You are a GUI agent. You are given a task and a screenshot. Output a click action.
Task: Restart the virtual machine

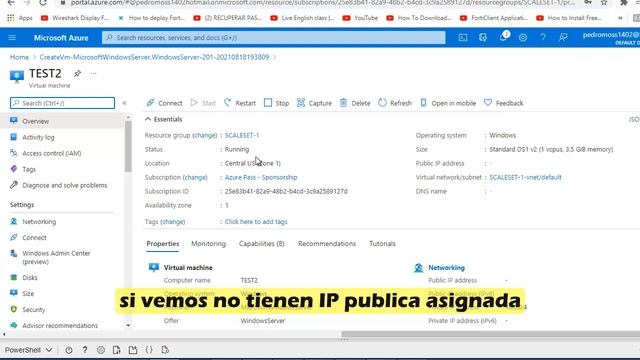(x=240, y=103)
